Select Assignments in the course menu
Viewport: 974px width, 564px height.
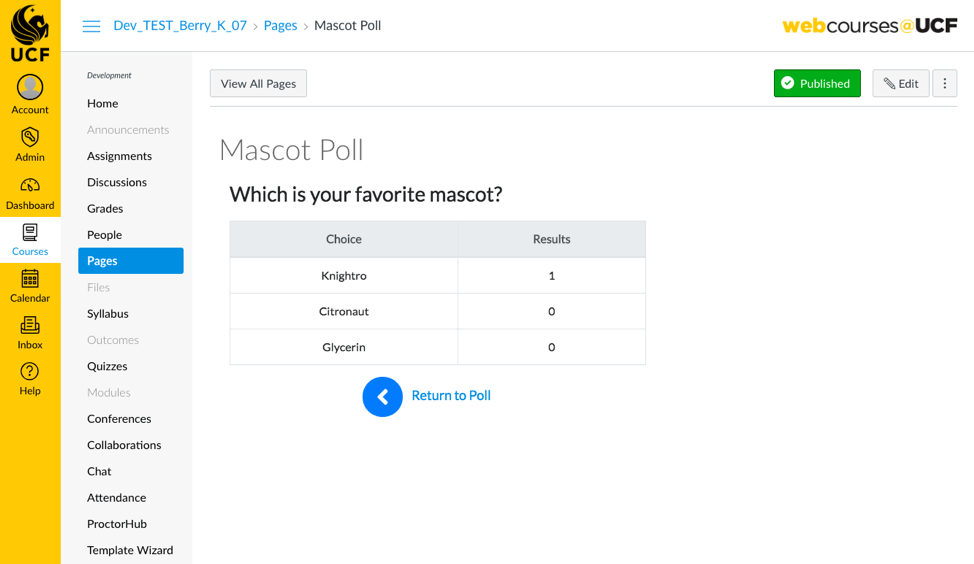tap(119, 156)
